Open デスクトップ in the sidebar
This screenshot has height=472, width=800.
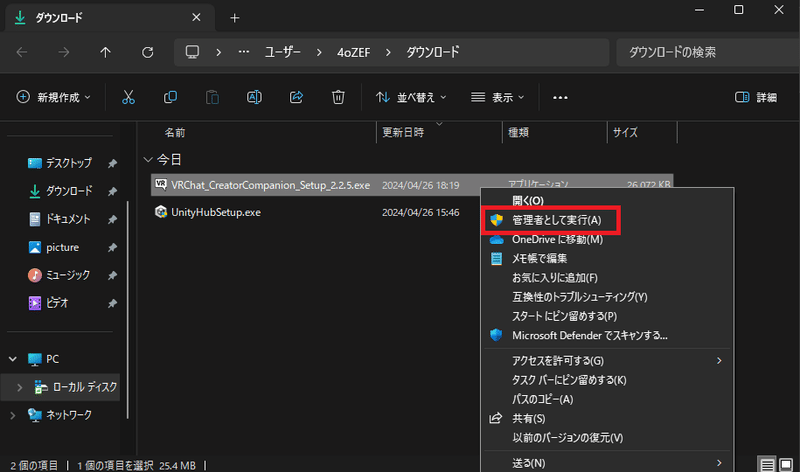(60, 163)
